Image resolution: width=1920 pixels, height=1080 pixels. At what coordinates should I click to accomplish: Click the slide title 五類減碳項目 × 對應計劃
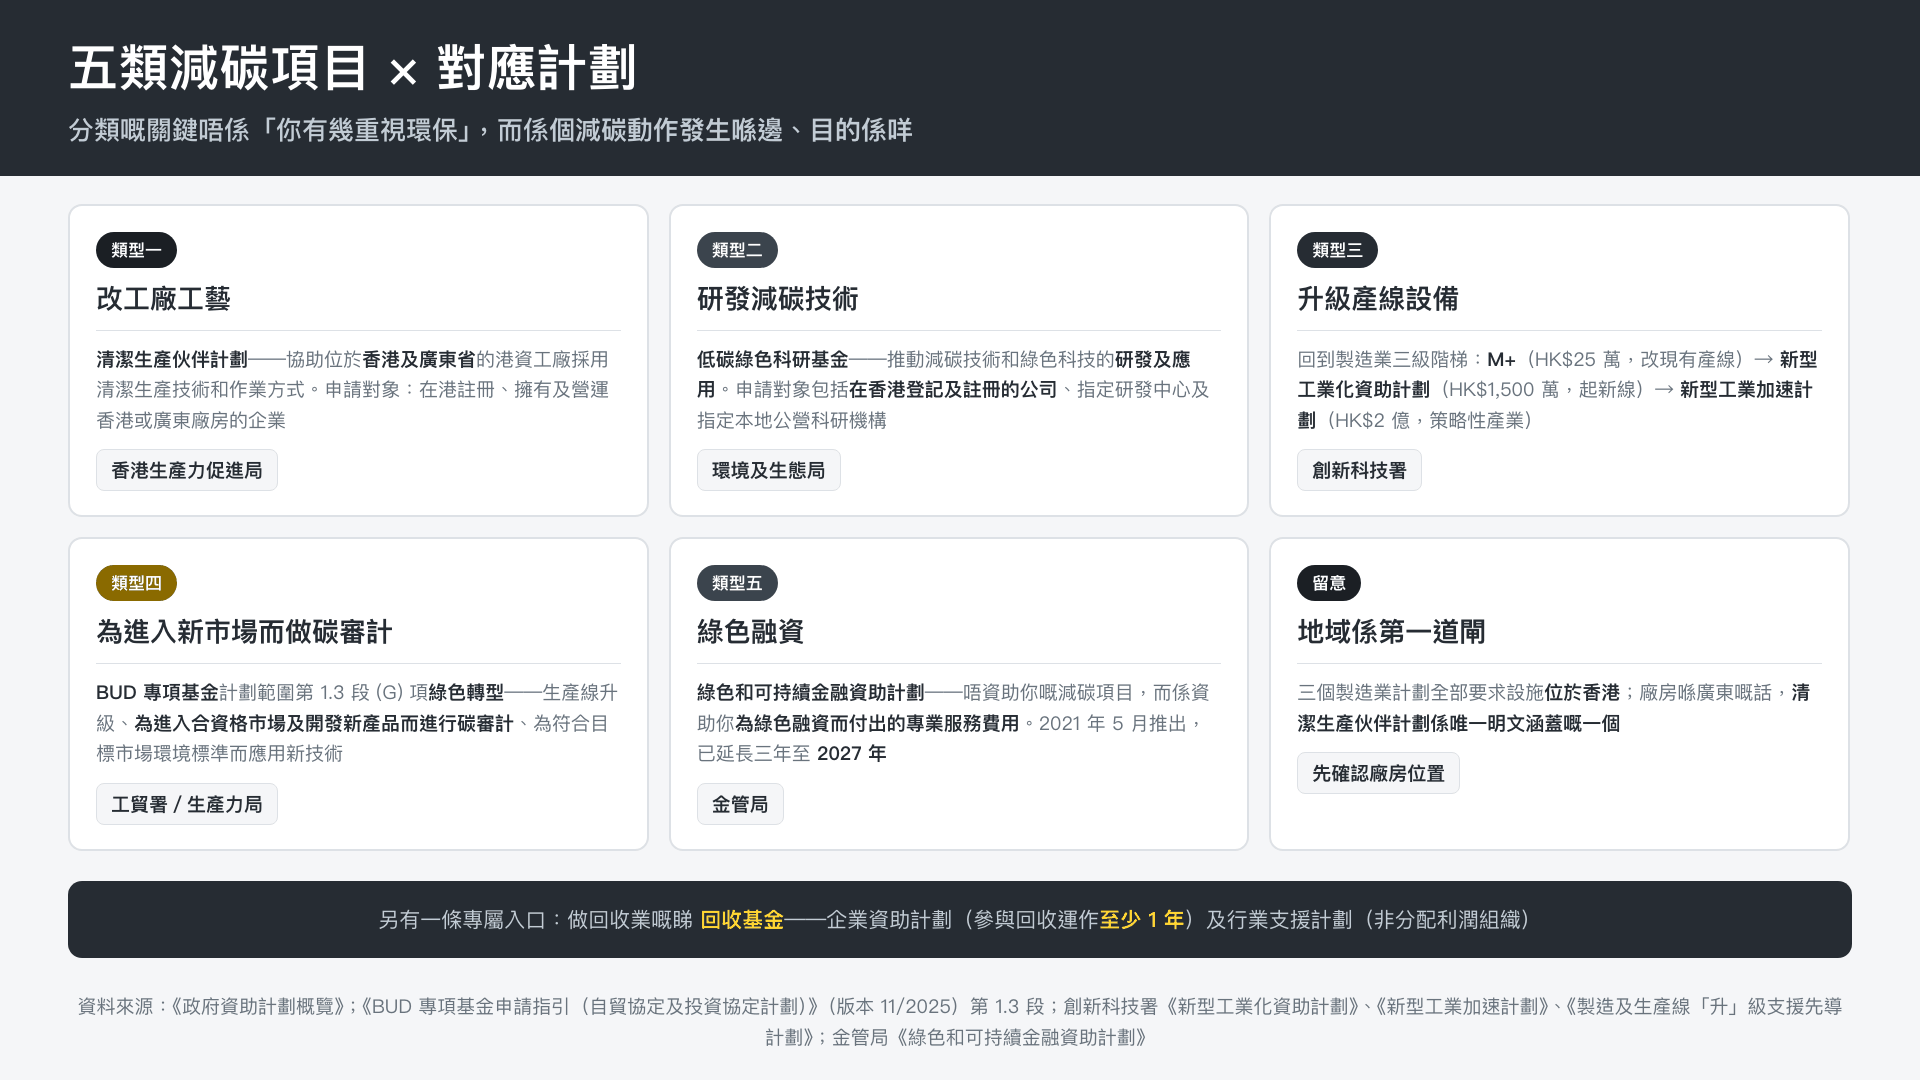tap(353, 68)
